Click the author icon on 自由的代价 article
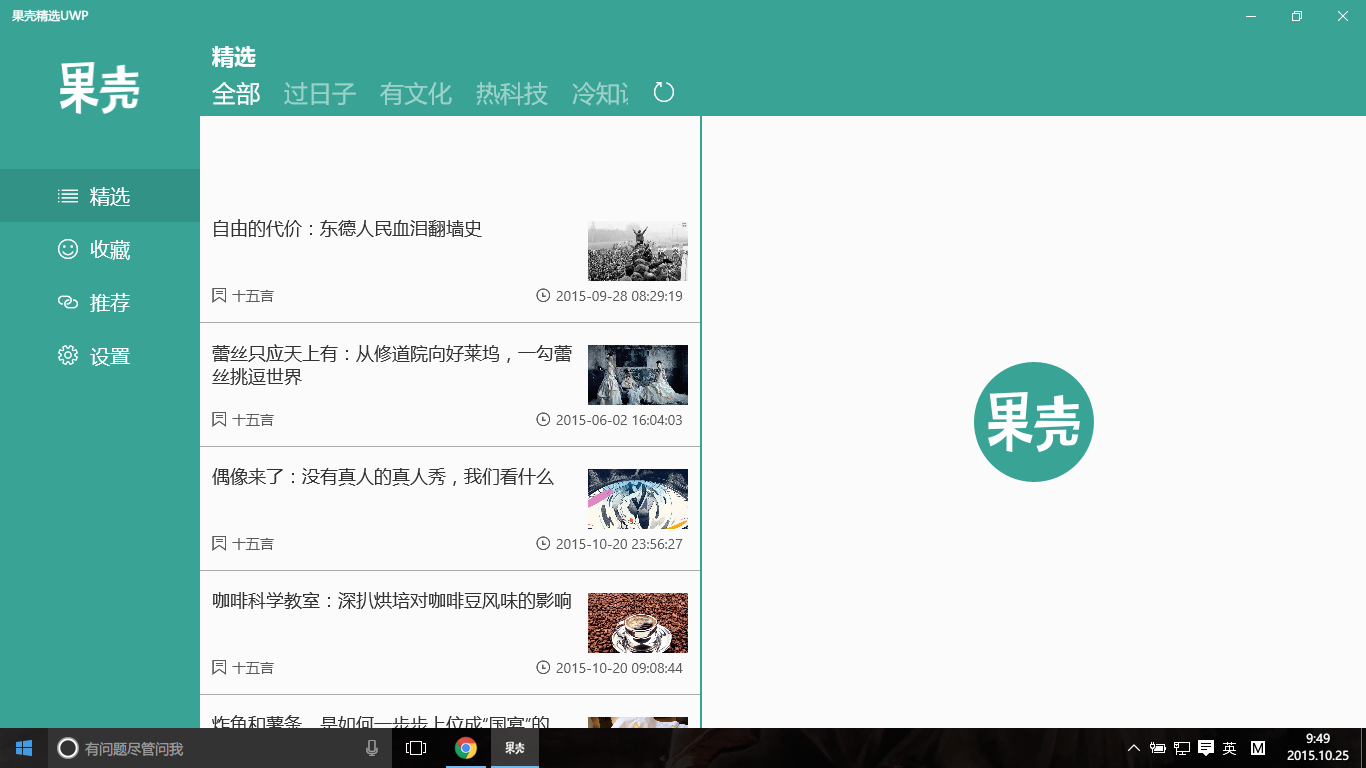This screenshot has width=1366, height=768. [x=219, y=296]
